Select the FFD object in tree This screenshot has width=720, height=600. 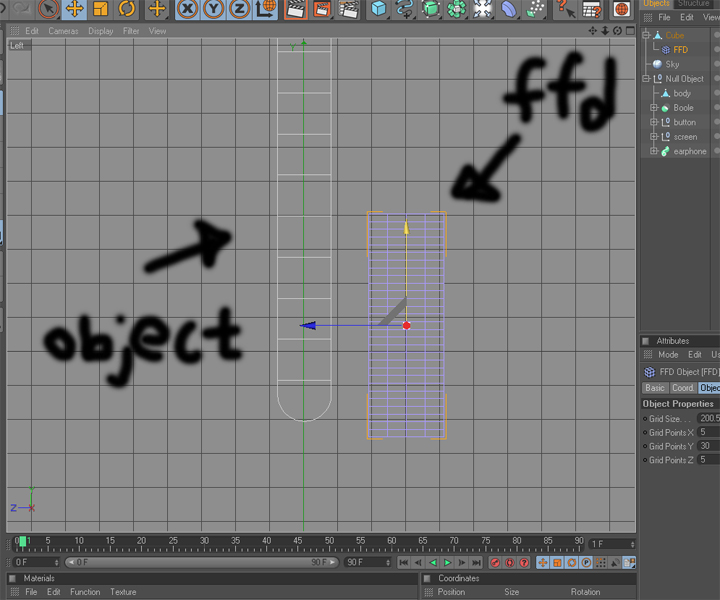(680, 50)
